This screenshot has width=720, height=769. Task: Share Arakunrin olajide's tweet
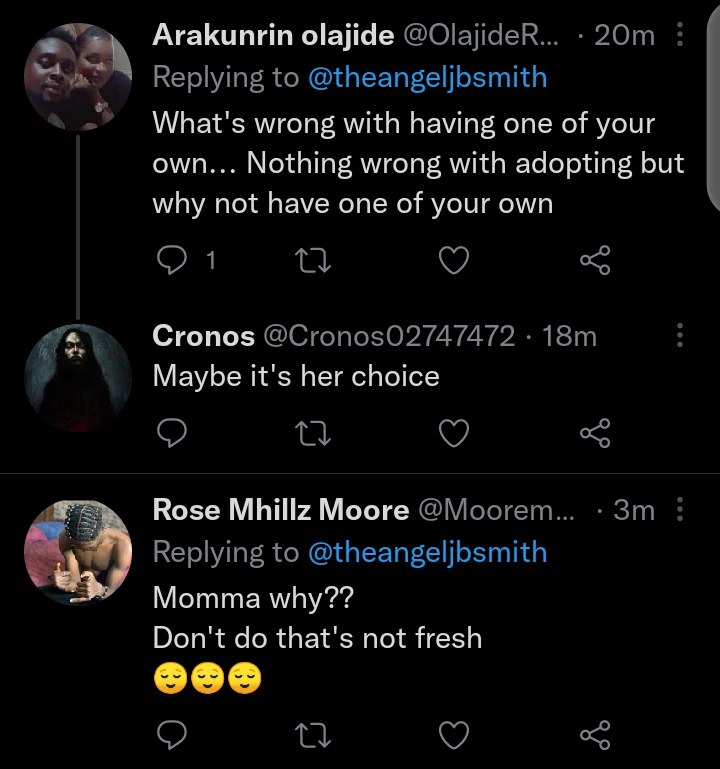[x=595, y=261]
